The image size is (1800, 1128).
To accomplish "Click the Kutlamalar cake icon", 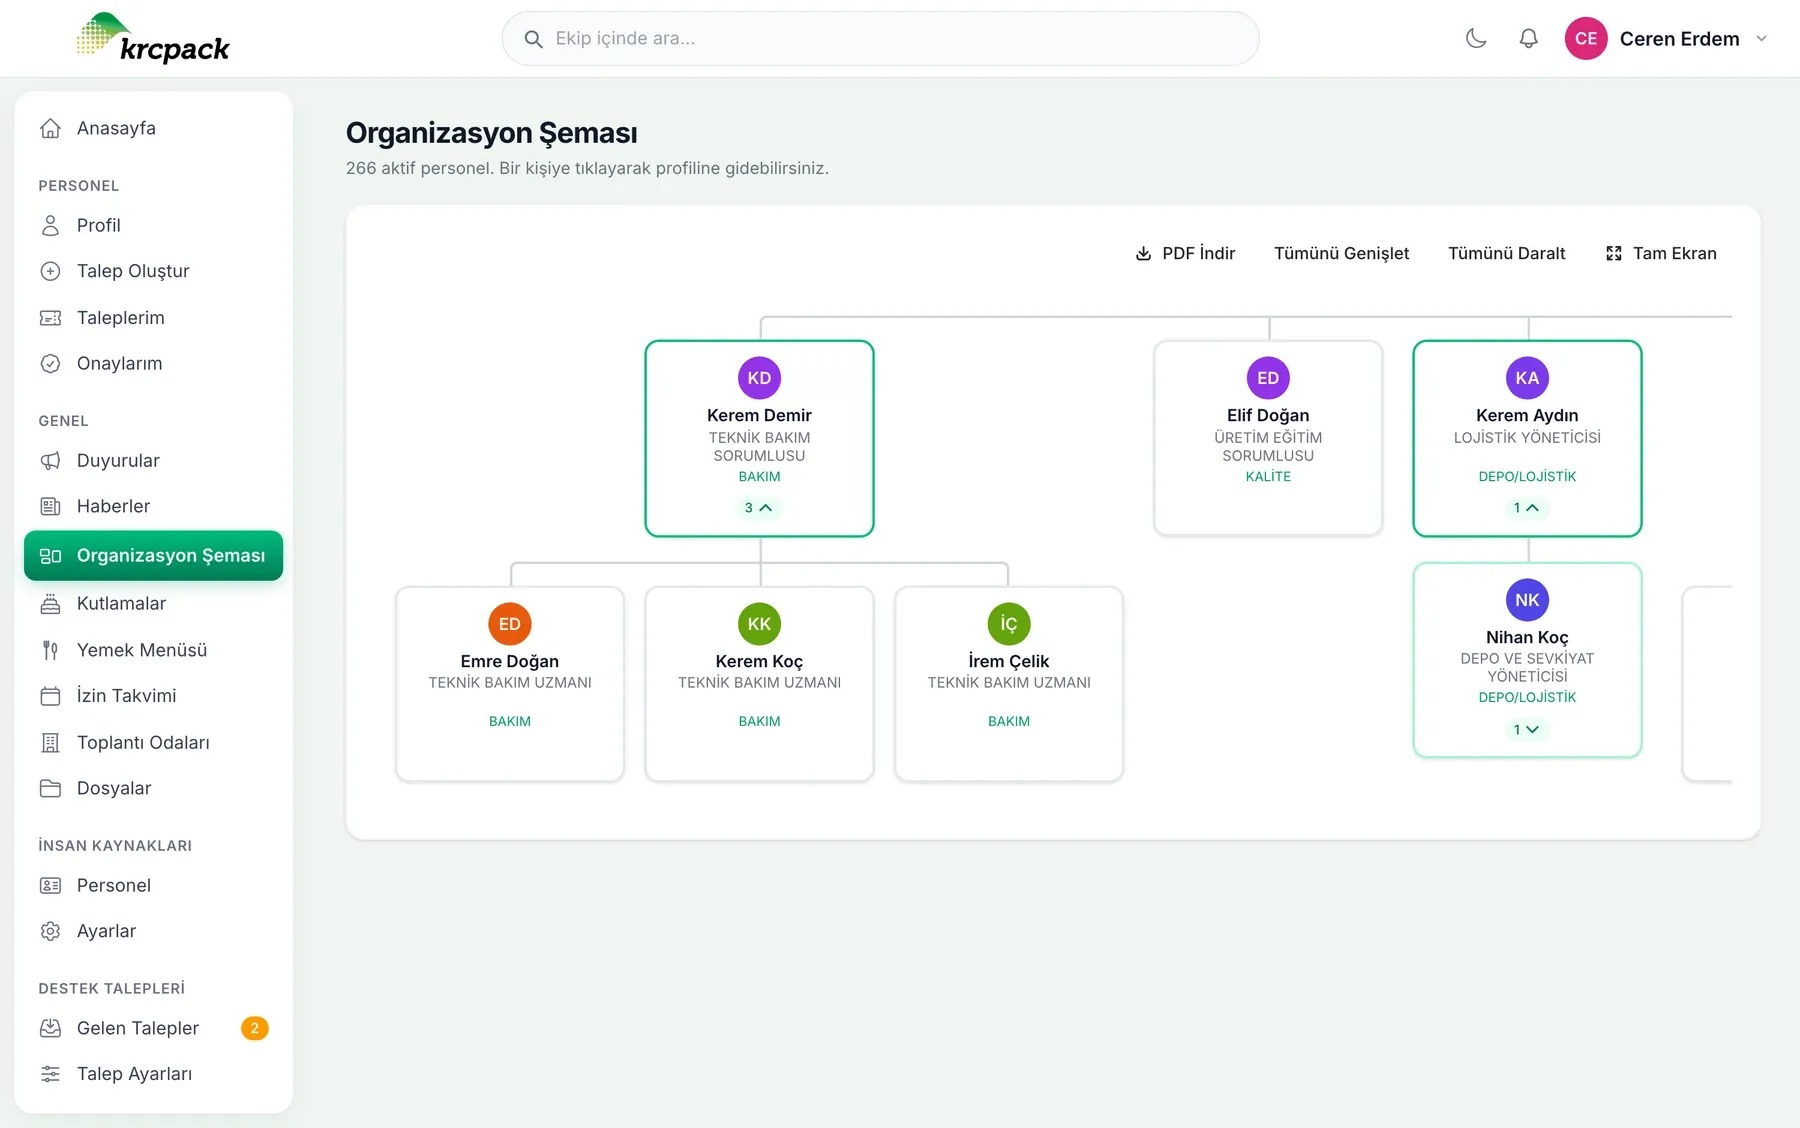I will [x=50, y=604].
